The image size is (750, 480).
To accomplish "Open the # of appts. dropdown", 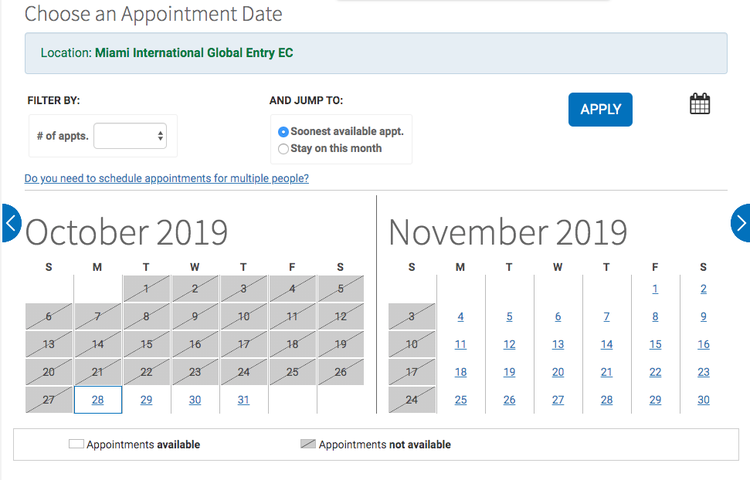I will pyautogui.click(x=131, y=135).
